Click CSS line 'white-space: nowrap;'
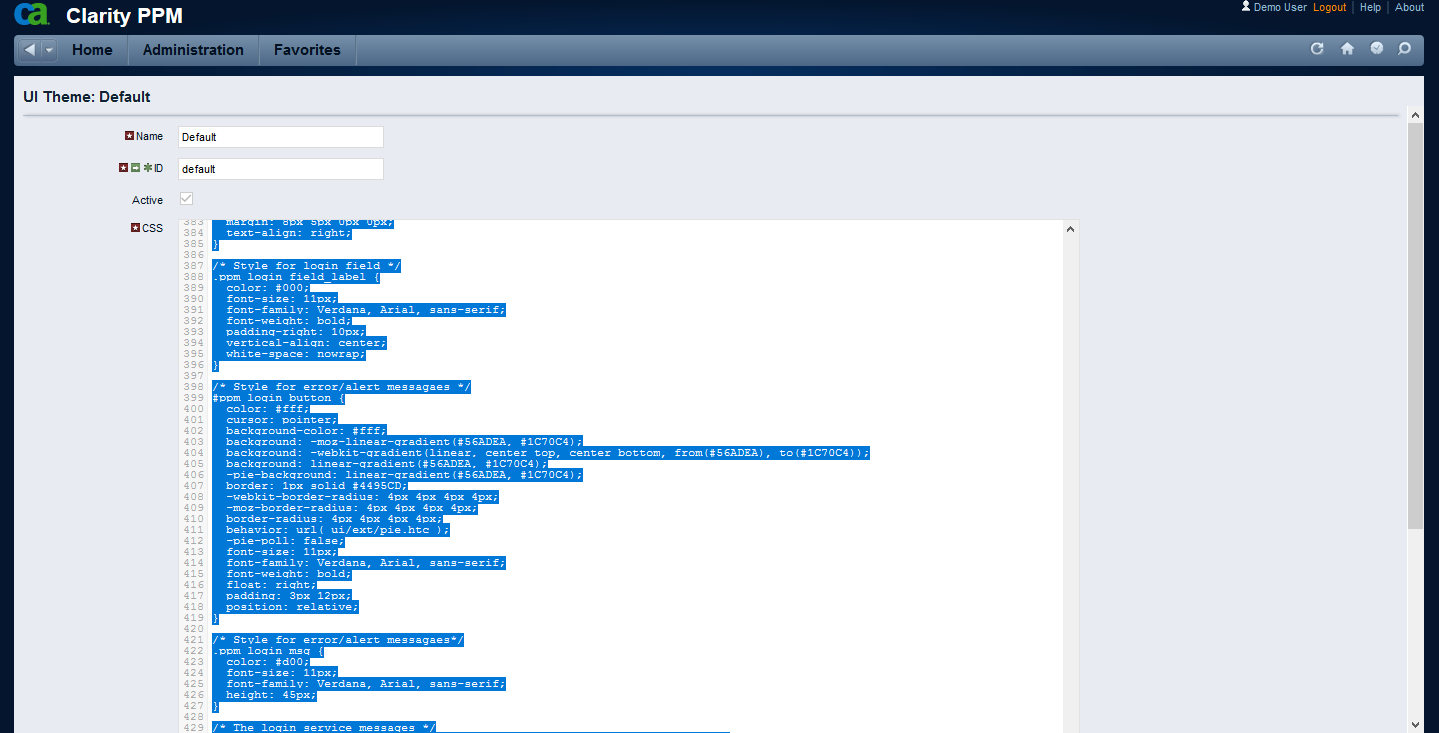Image resolution: width=1439 pixels, height=733 pixels. [296, 354]
